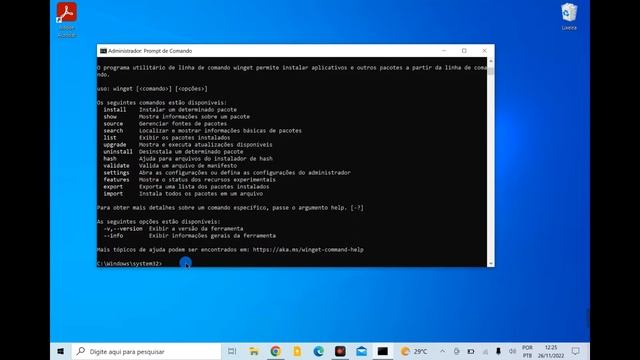This screenshot has height=360, width=640.
Task: Click the 'uninstall' command text
Action: [x=118, y=151]
